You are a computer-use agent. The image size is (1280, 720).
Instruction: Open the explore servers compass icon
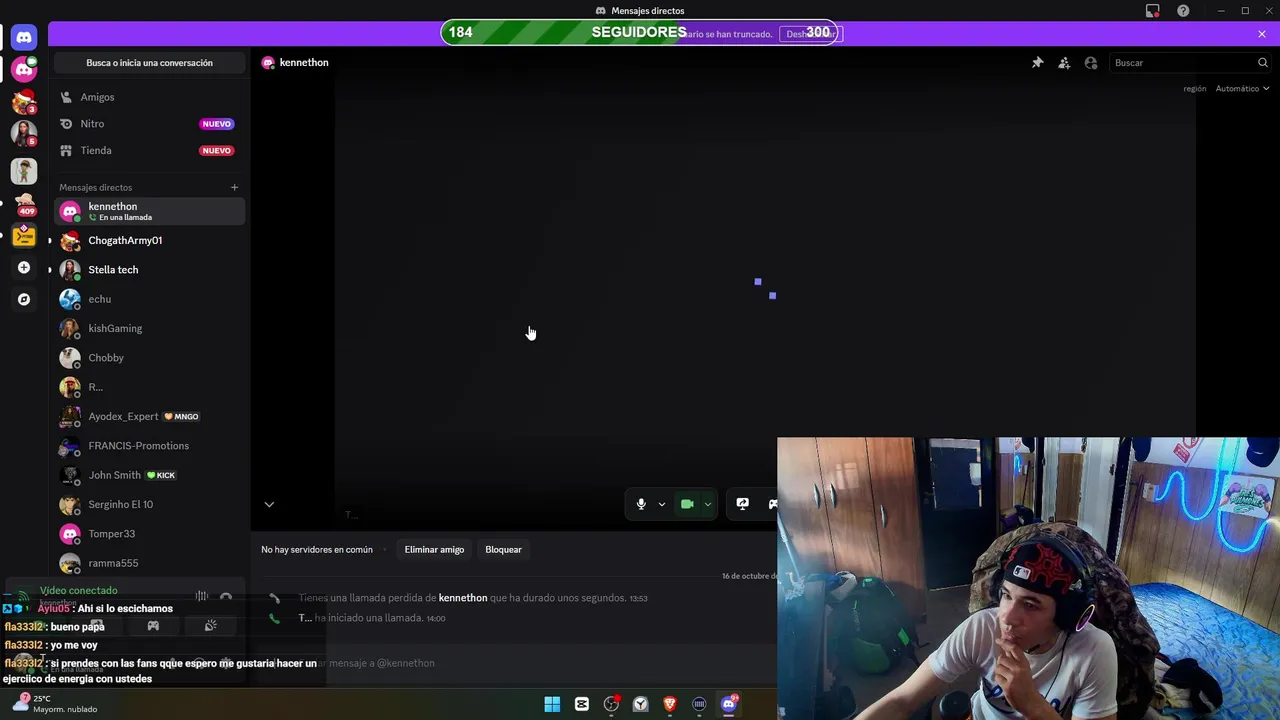tap(24, 299)
